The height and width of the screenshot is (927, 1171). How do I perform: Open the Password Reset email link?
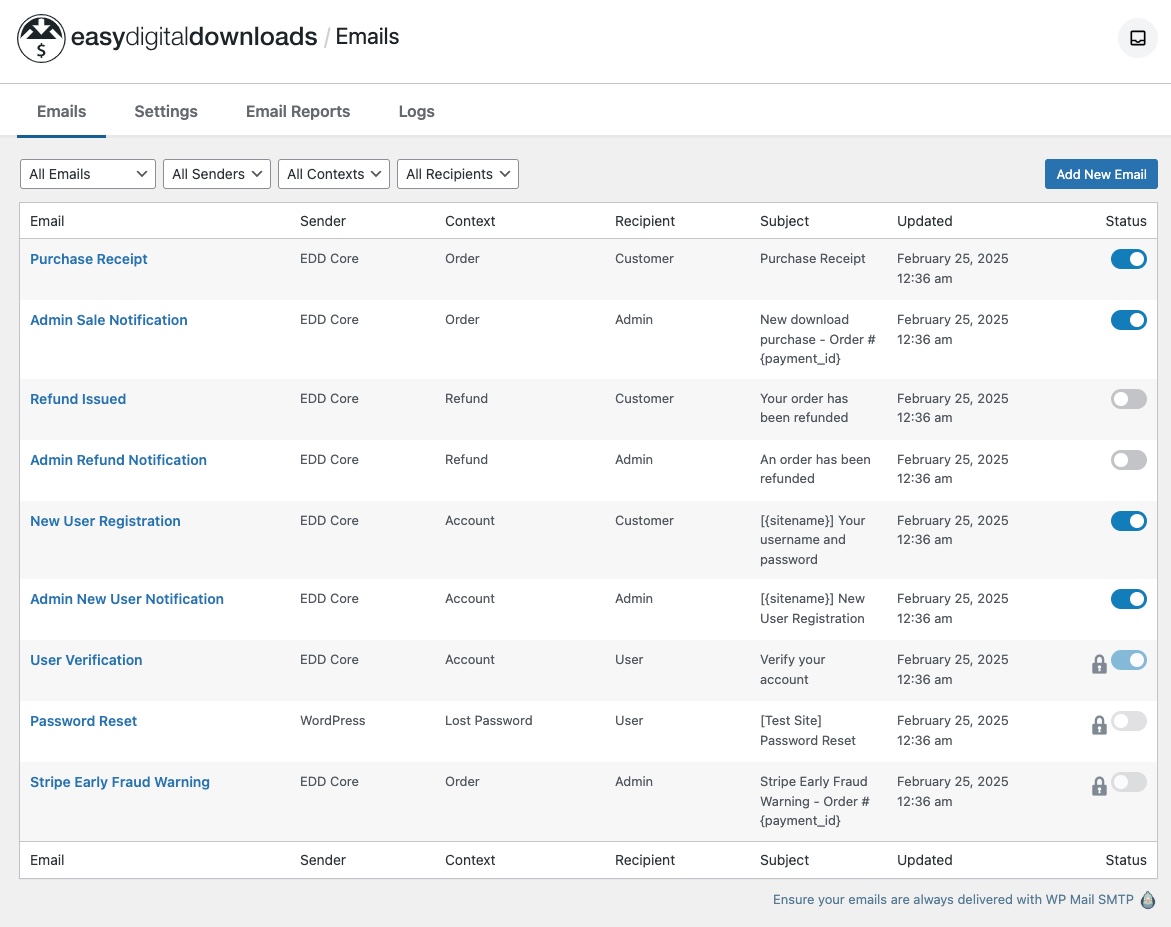coord(84,722)
